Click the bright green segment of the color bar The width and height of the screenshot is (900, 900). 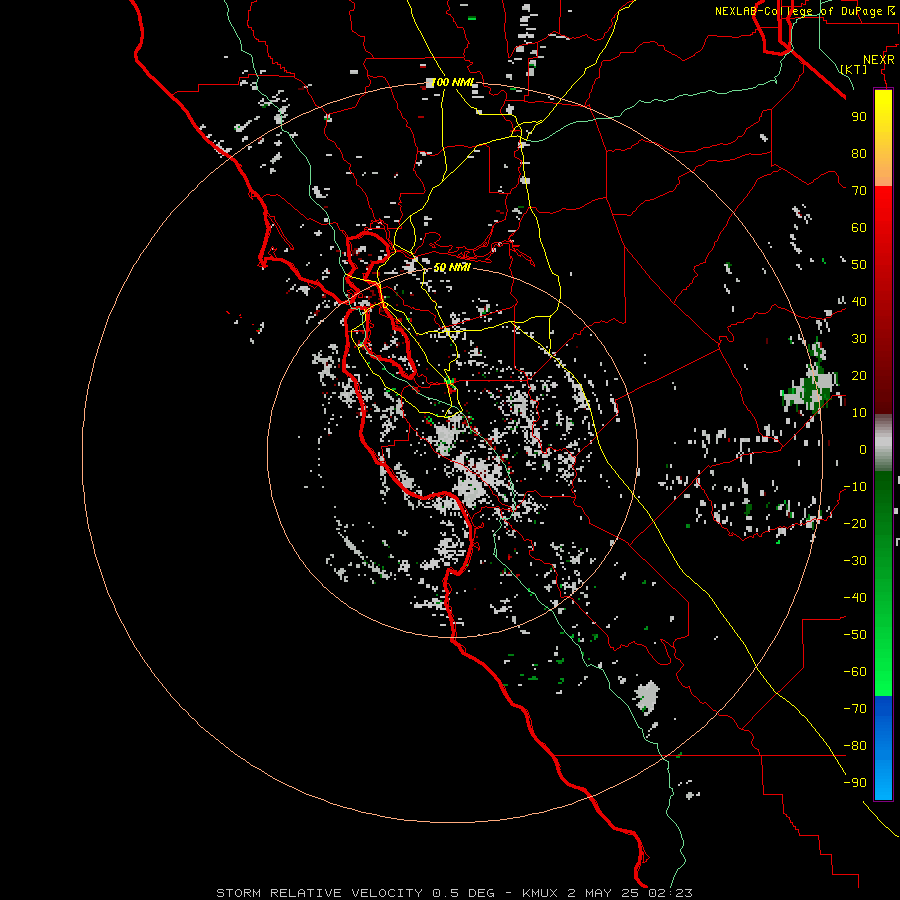click(x=883, y=660)
